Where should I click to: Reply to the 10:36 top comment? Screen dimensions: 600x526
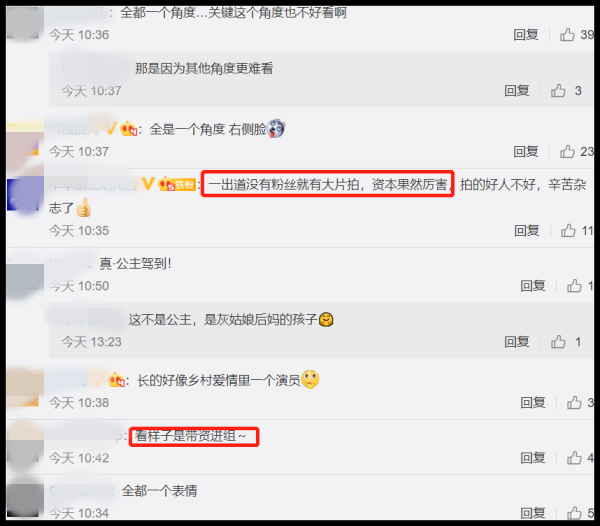tap(526, 35)
